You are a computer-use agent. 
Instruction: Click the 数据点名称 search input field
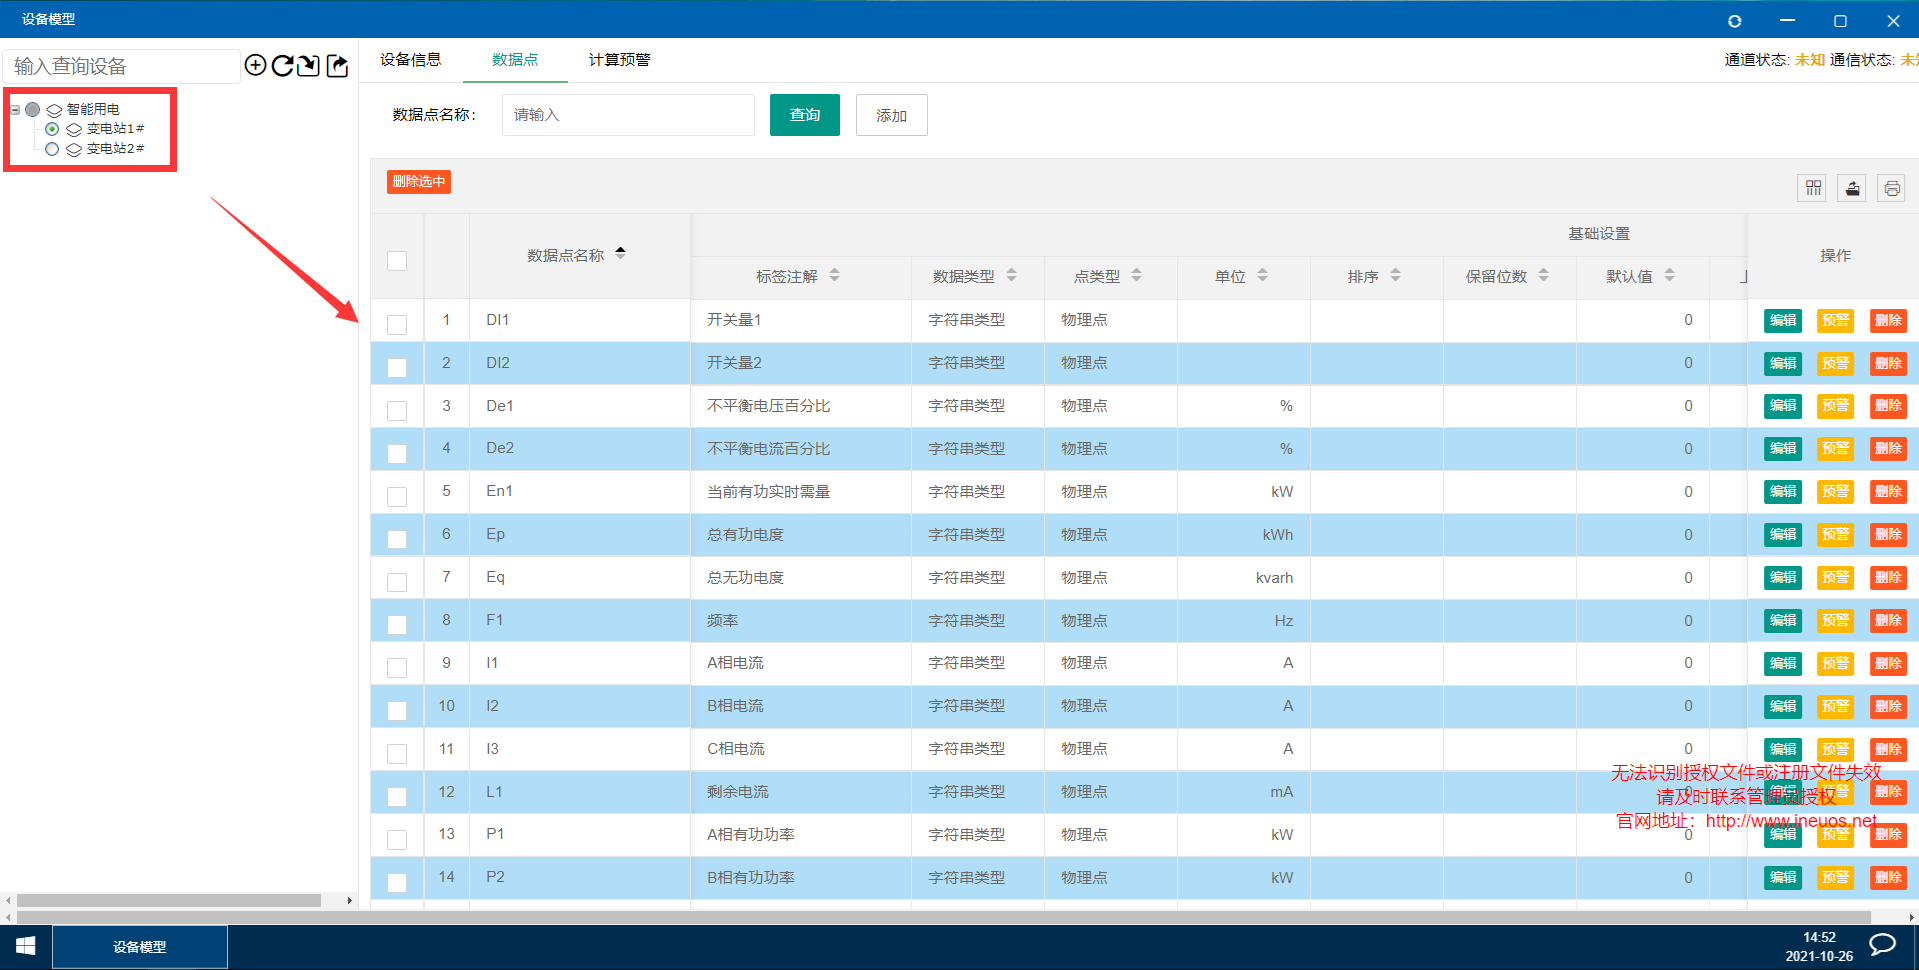click(628, 115)
